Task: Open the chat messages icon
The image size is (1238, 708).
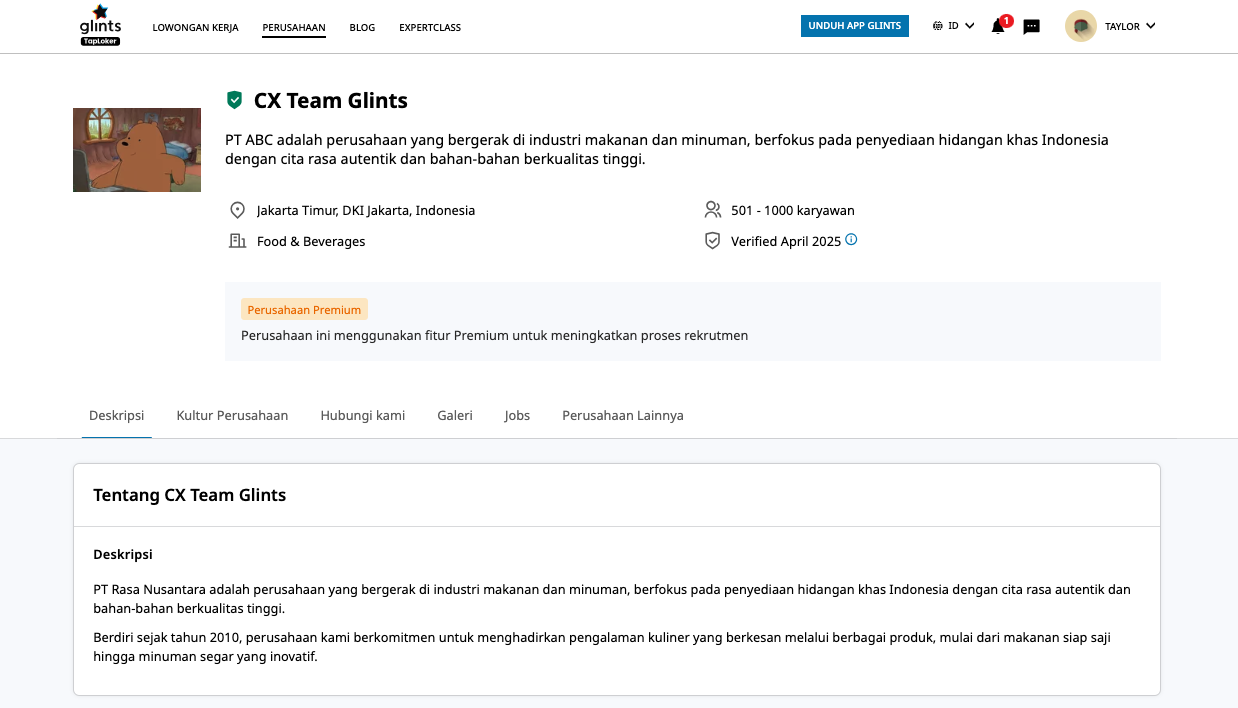Action: 1031,27
